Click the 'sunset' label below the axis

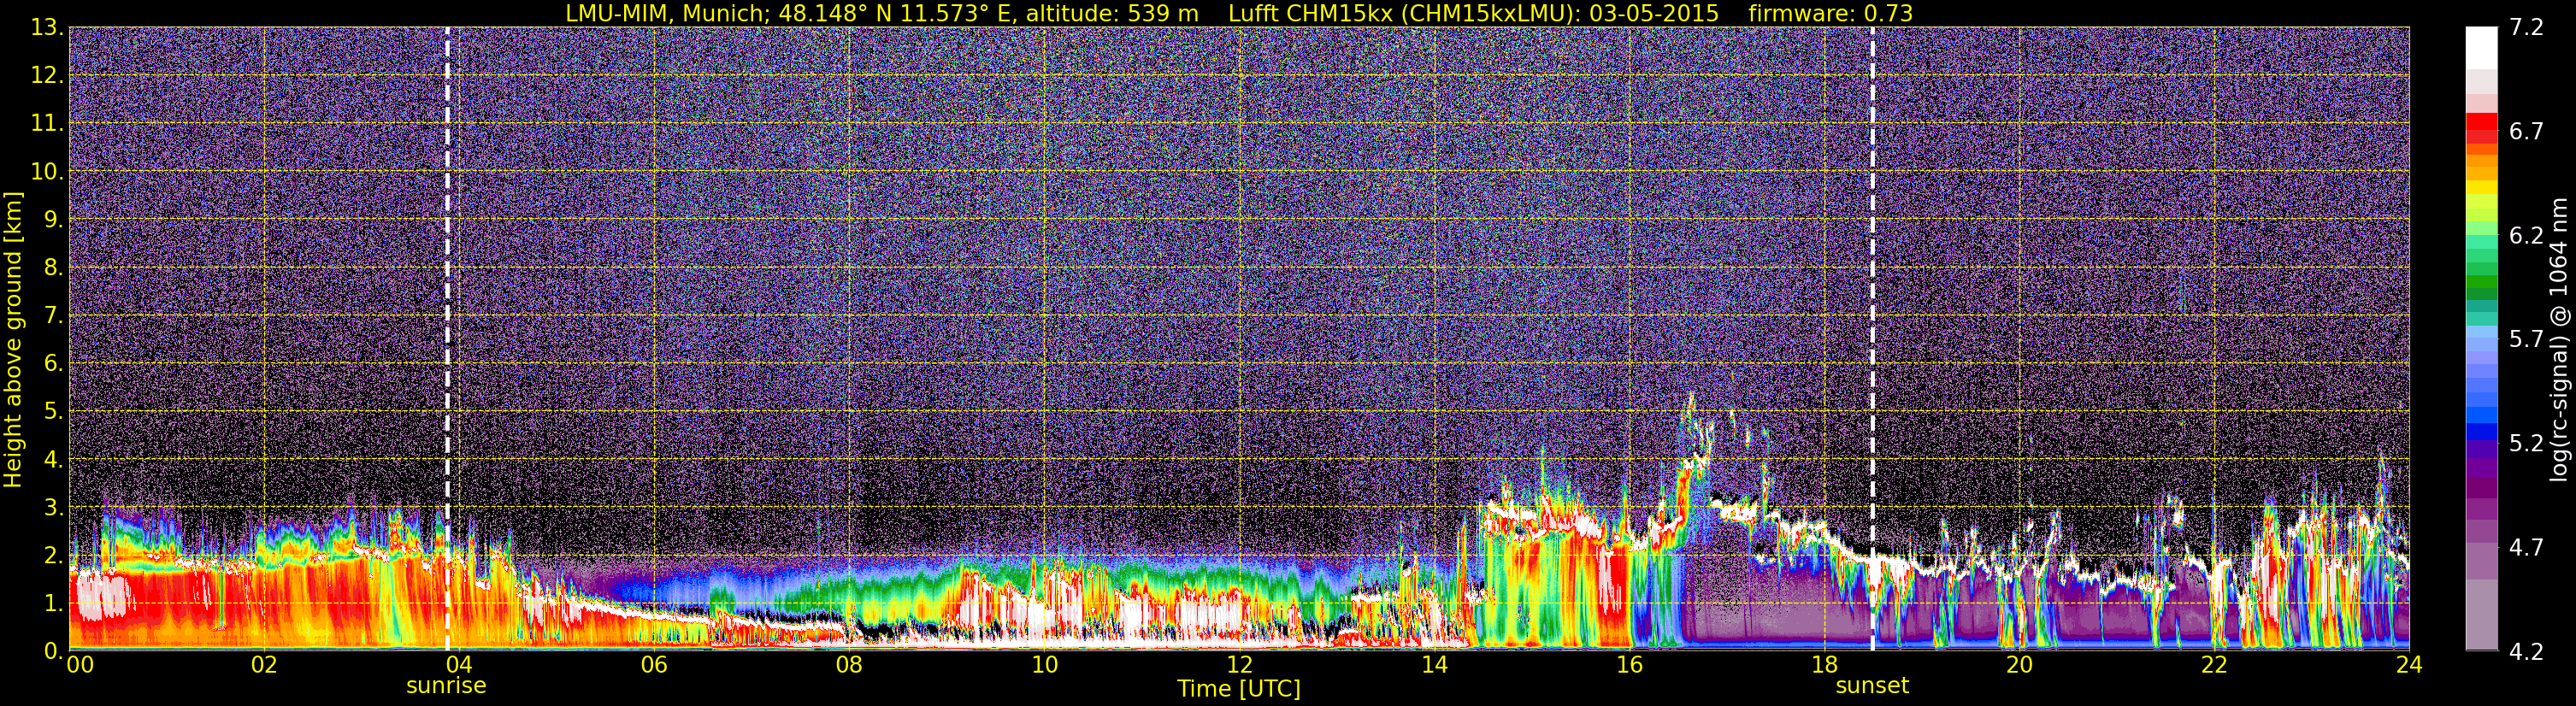pyautogui.click(x=1872, y=685)
